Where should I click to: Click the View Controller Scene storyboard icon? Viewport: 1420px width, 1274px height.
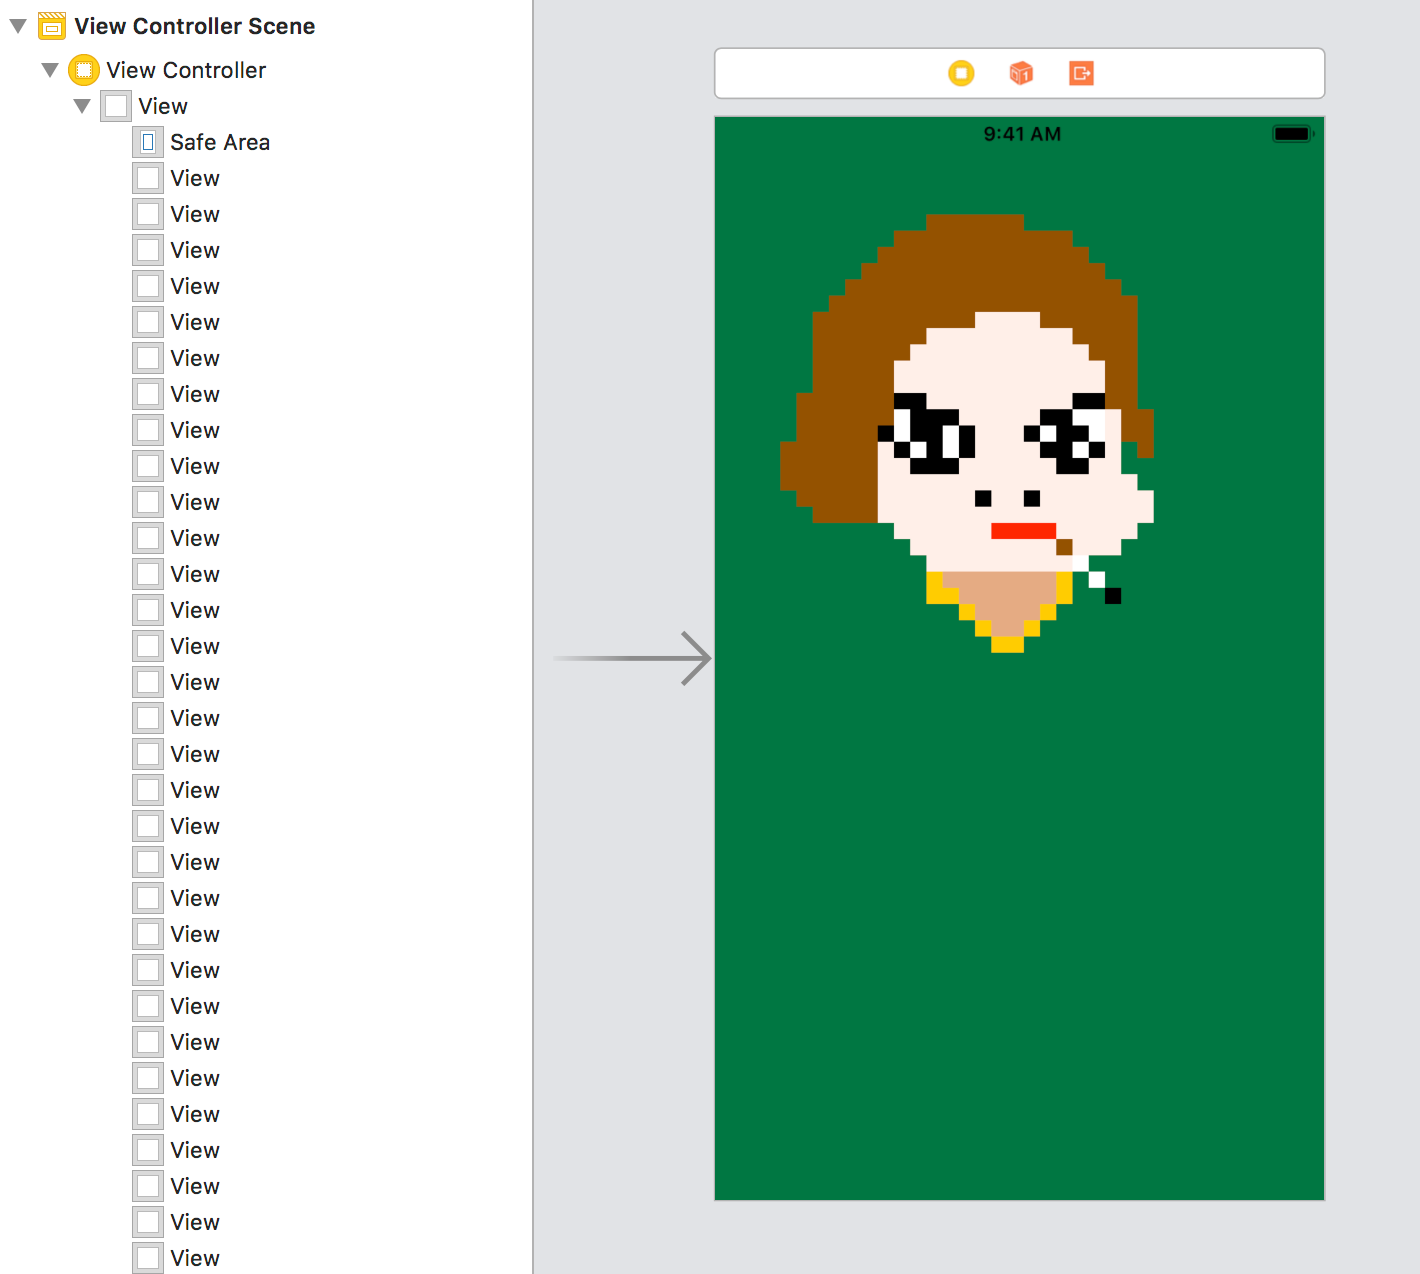(x=52, y=26)
